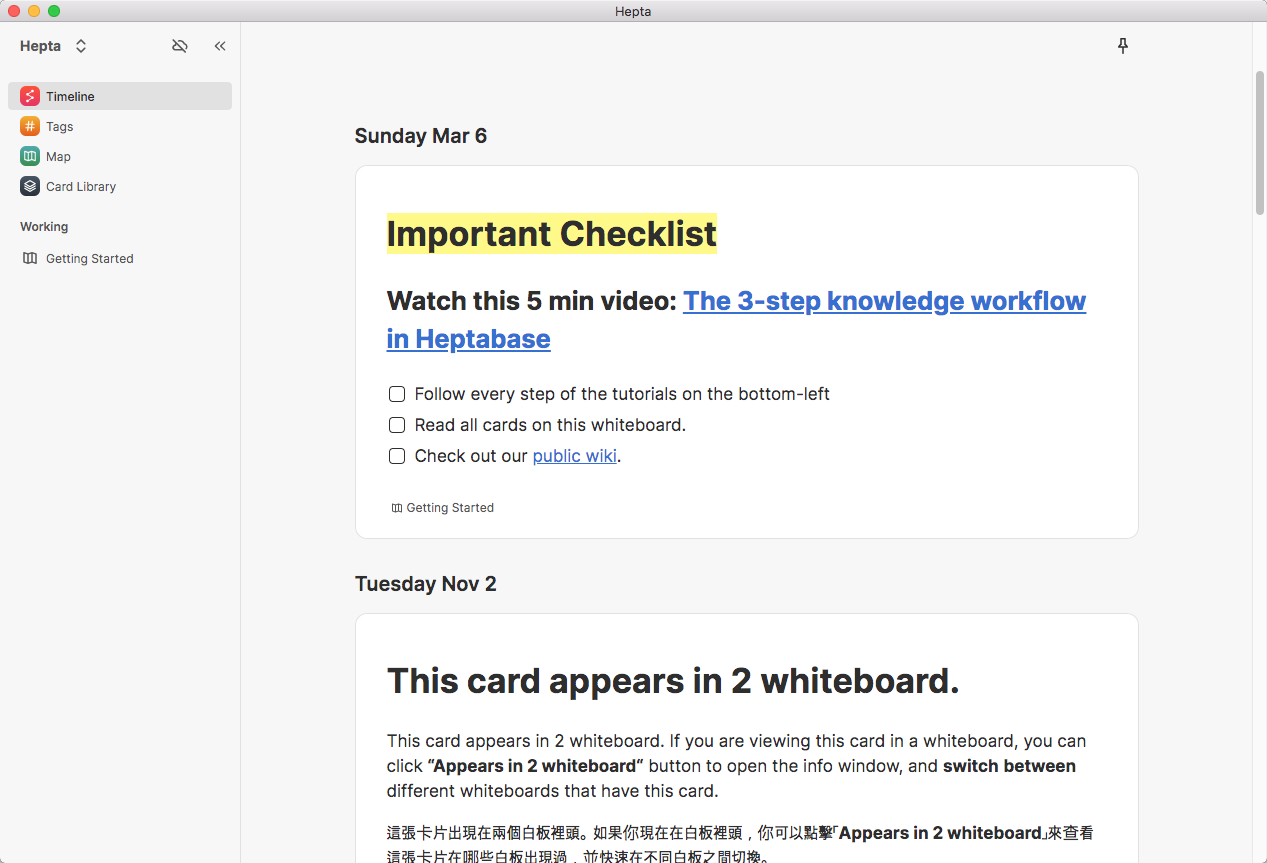The image size is (1267, 863).
Task: Click the 'Sunday Mar 6' date heading
Action: click(421, 136)
